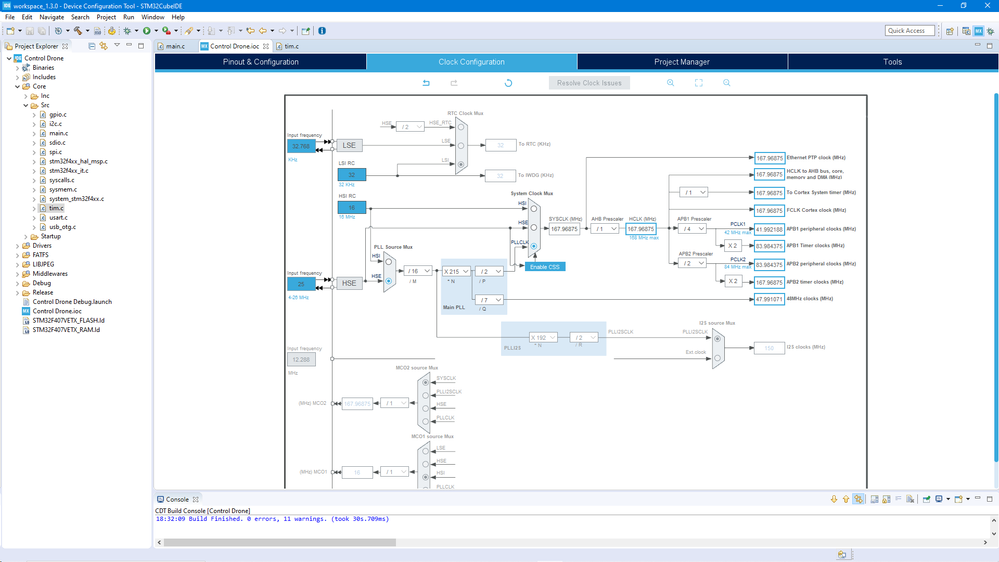Switch to the Debug perspective icon
This screenshot has height=562, width=999.
[990, 31]
